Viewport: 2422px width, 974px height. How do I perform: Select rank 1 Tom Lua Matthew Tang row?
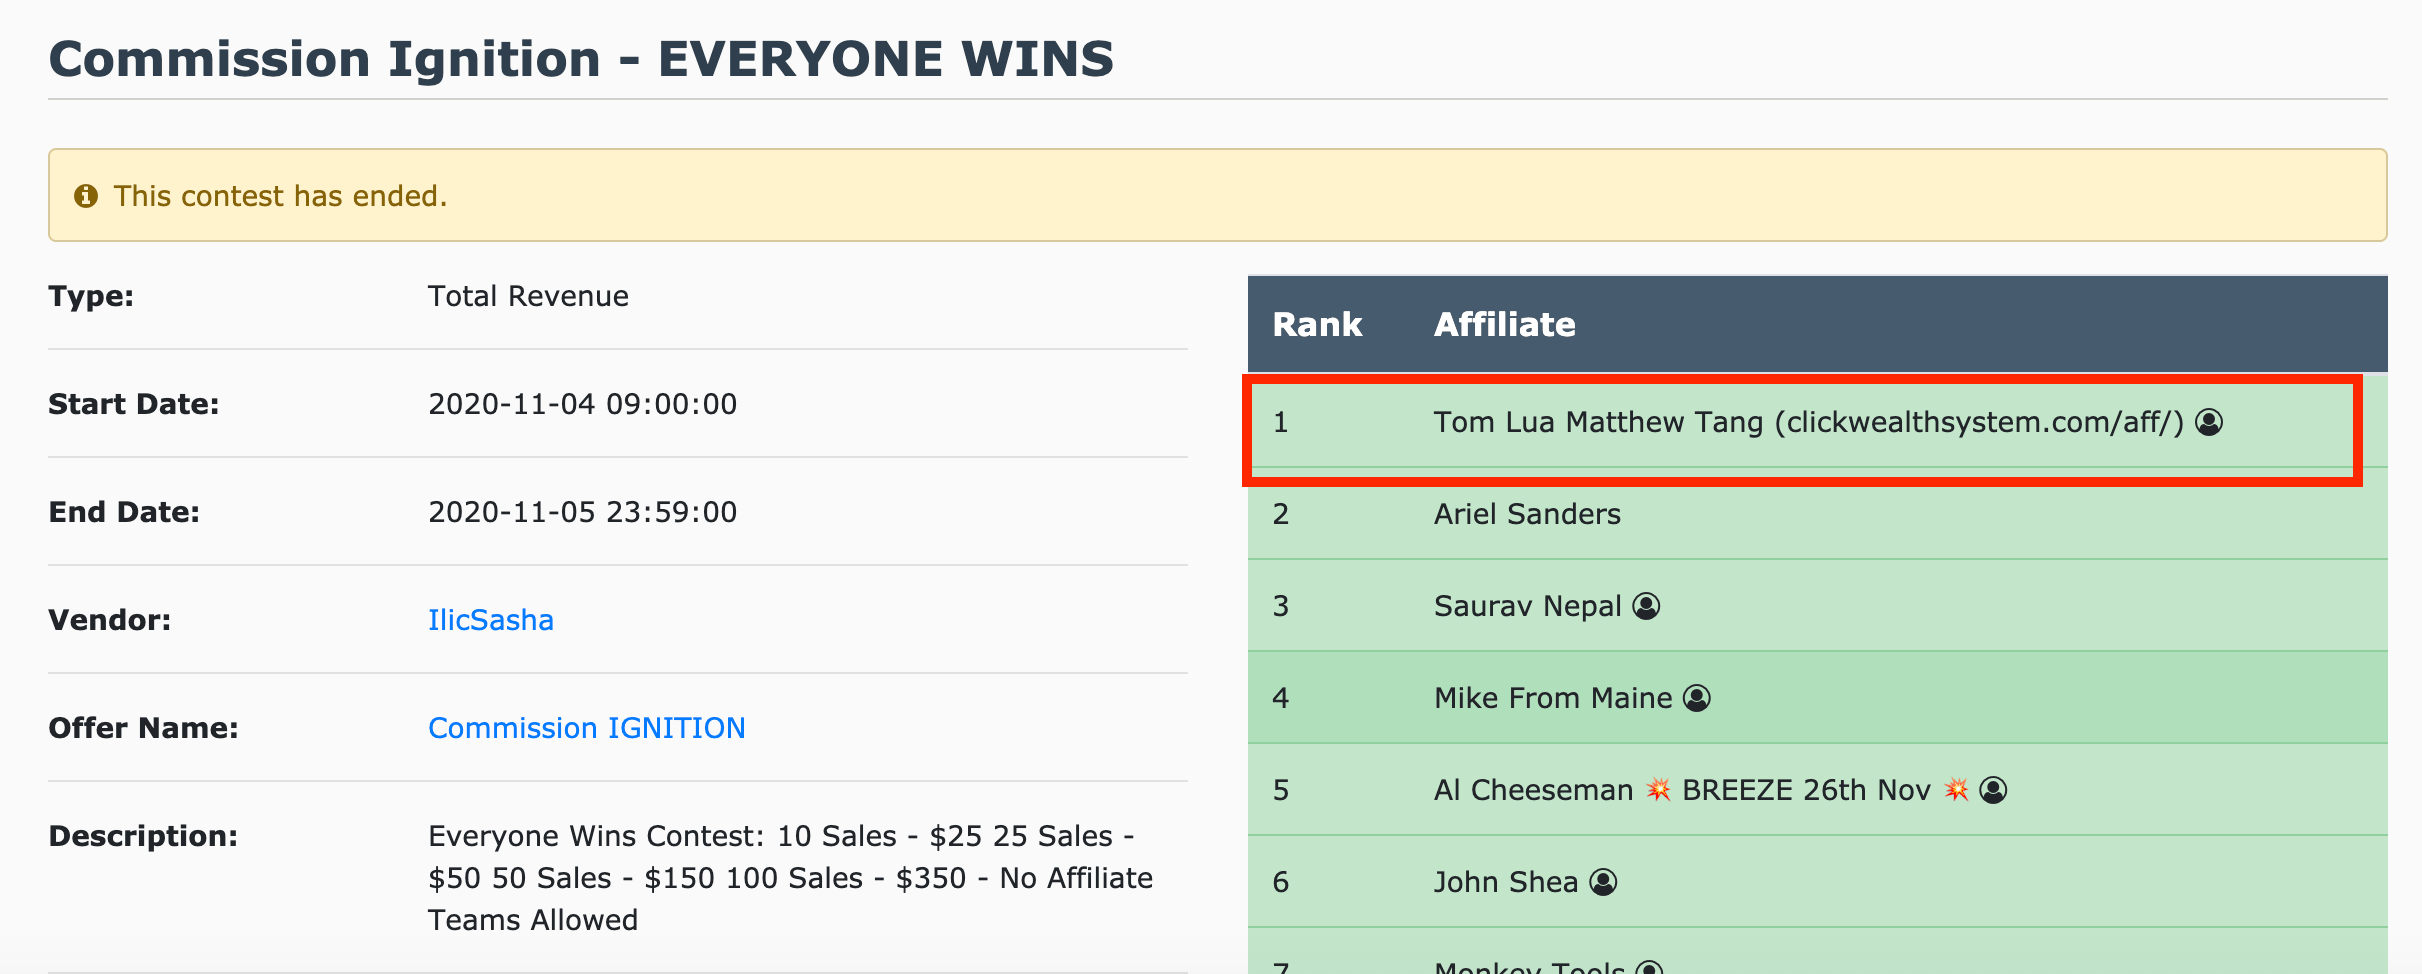pyautogui.click(x=1817, y=422)
